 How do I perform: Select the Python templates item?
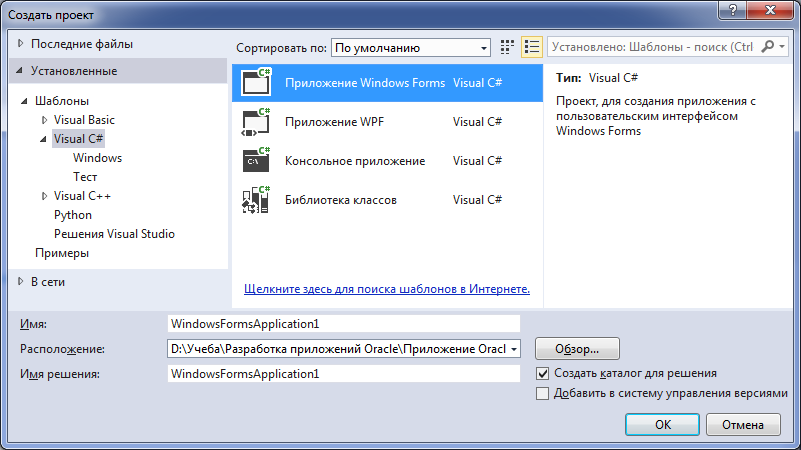pos(73,215)
